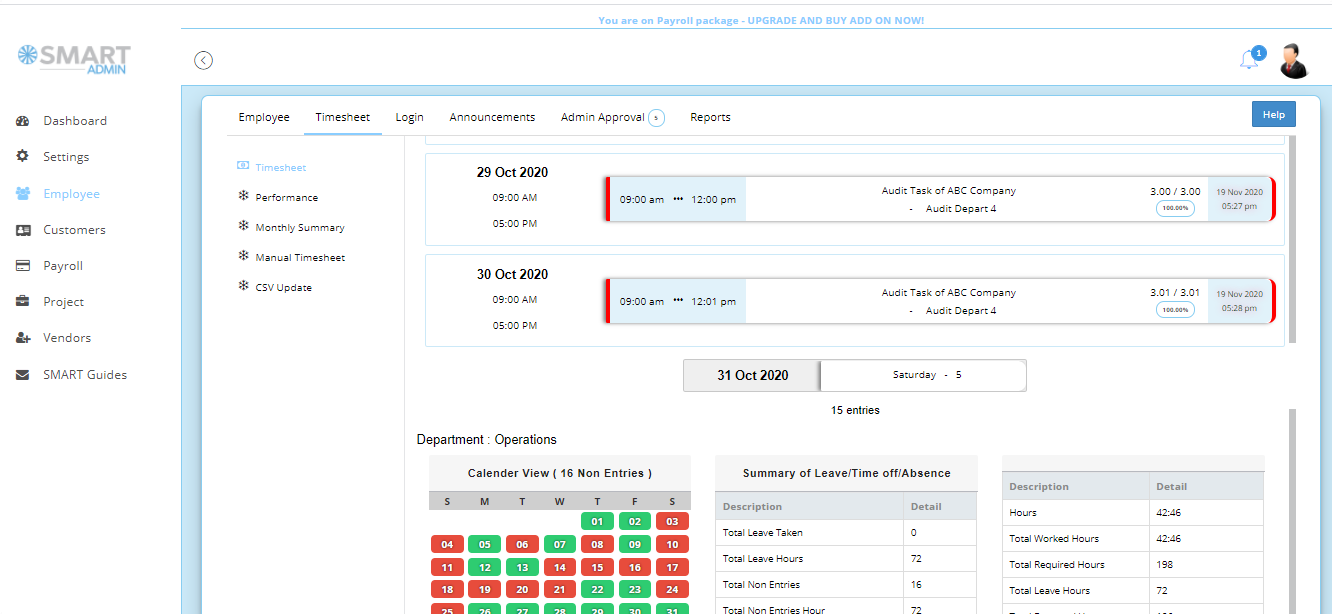Screen dimensions: 1332x614
Task: Click the 100.00% progress badge on 30 Oct
Action: [x=1175, y=309]
